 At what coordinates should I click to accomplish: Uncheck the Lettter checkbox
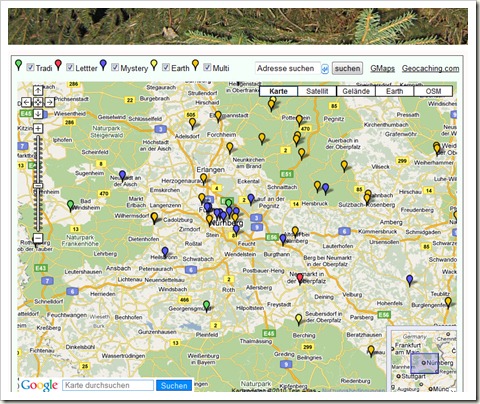(x=70, y=67)
